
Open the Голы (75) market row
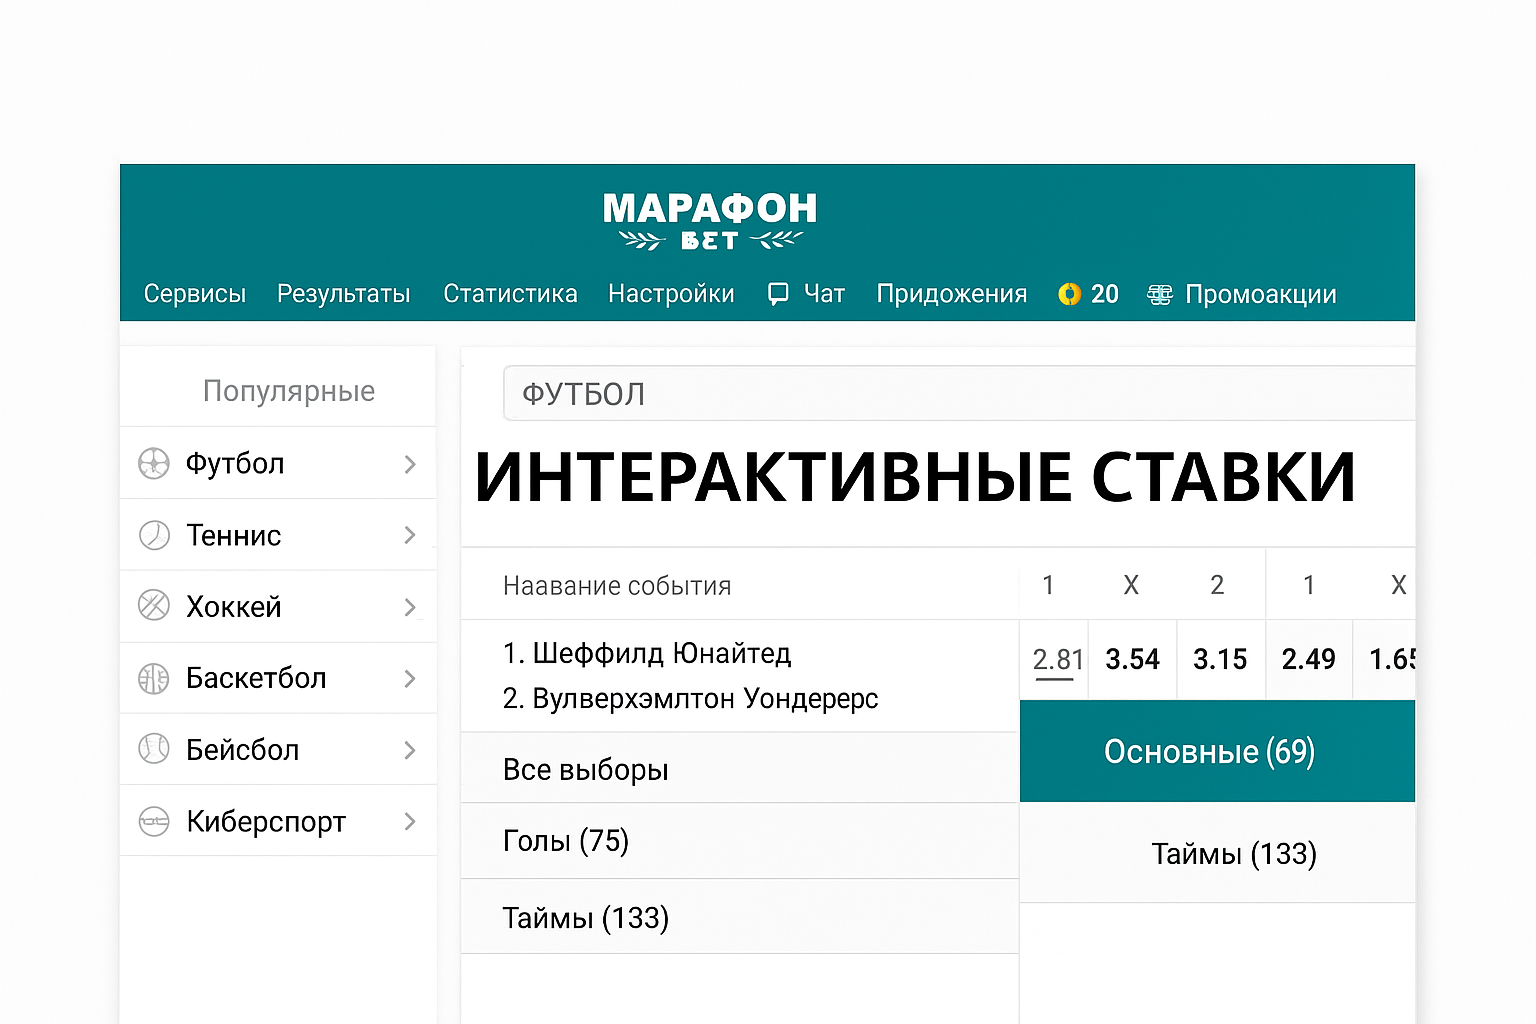739,841
